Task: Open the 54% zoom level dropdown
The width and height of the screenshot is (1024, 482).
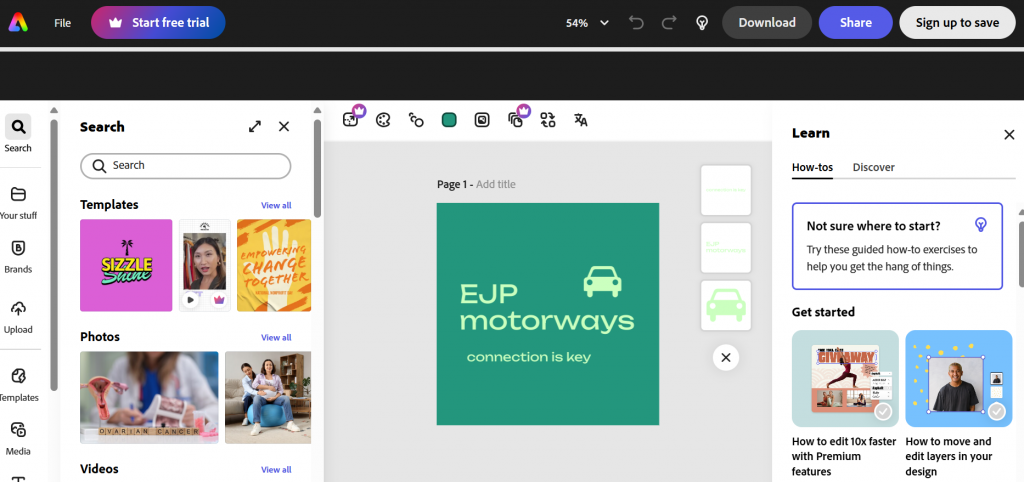Action: [587, 22]
